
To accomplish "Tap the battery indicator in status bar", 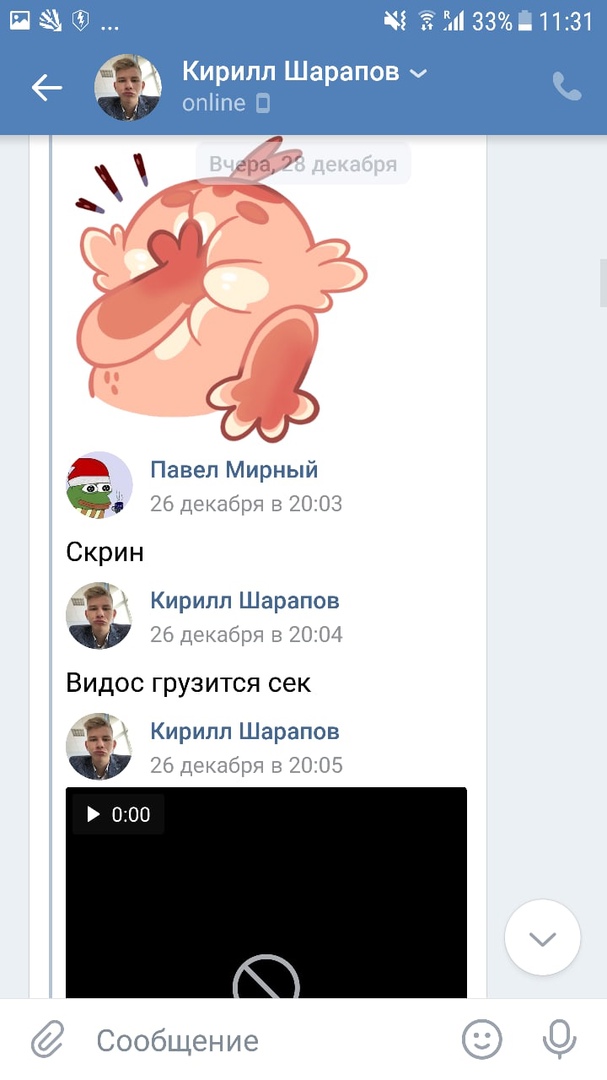I will pos(526,21).
